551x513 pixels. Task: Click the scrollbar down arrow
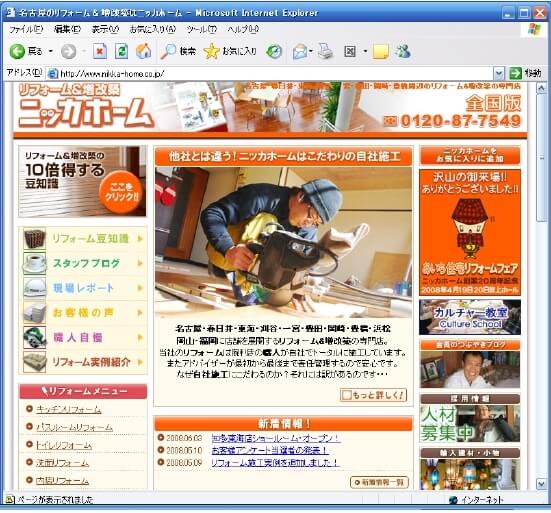point(542,484)
